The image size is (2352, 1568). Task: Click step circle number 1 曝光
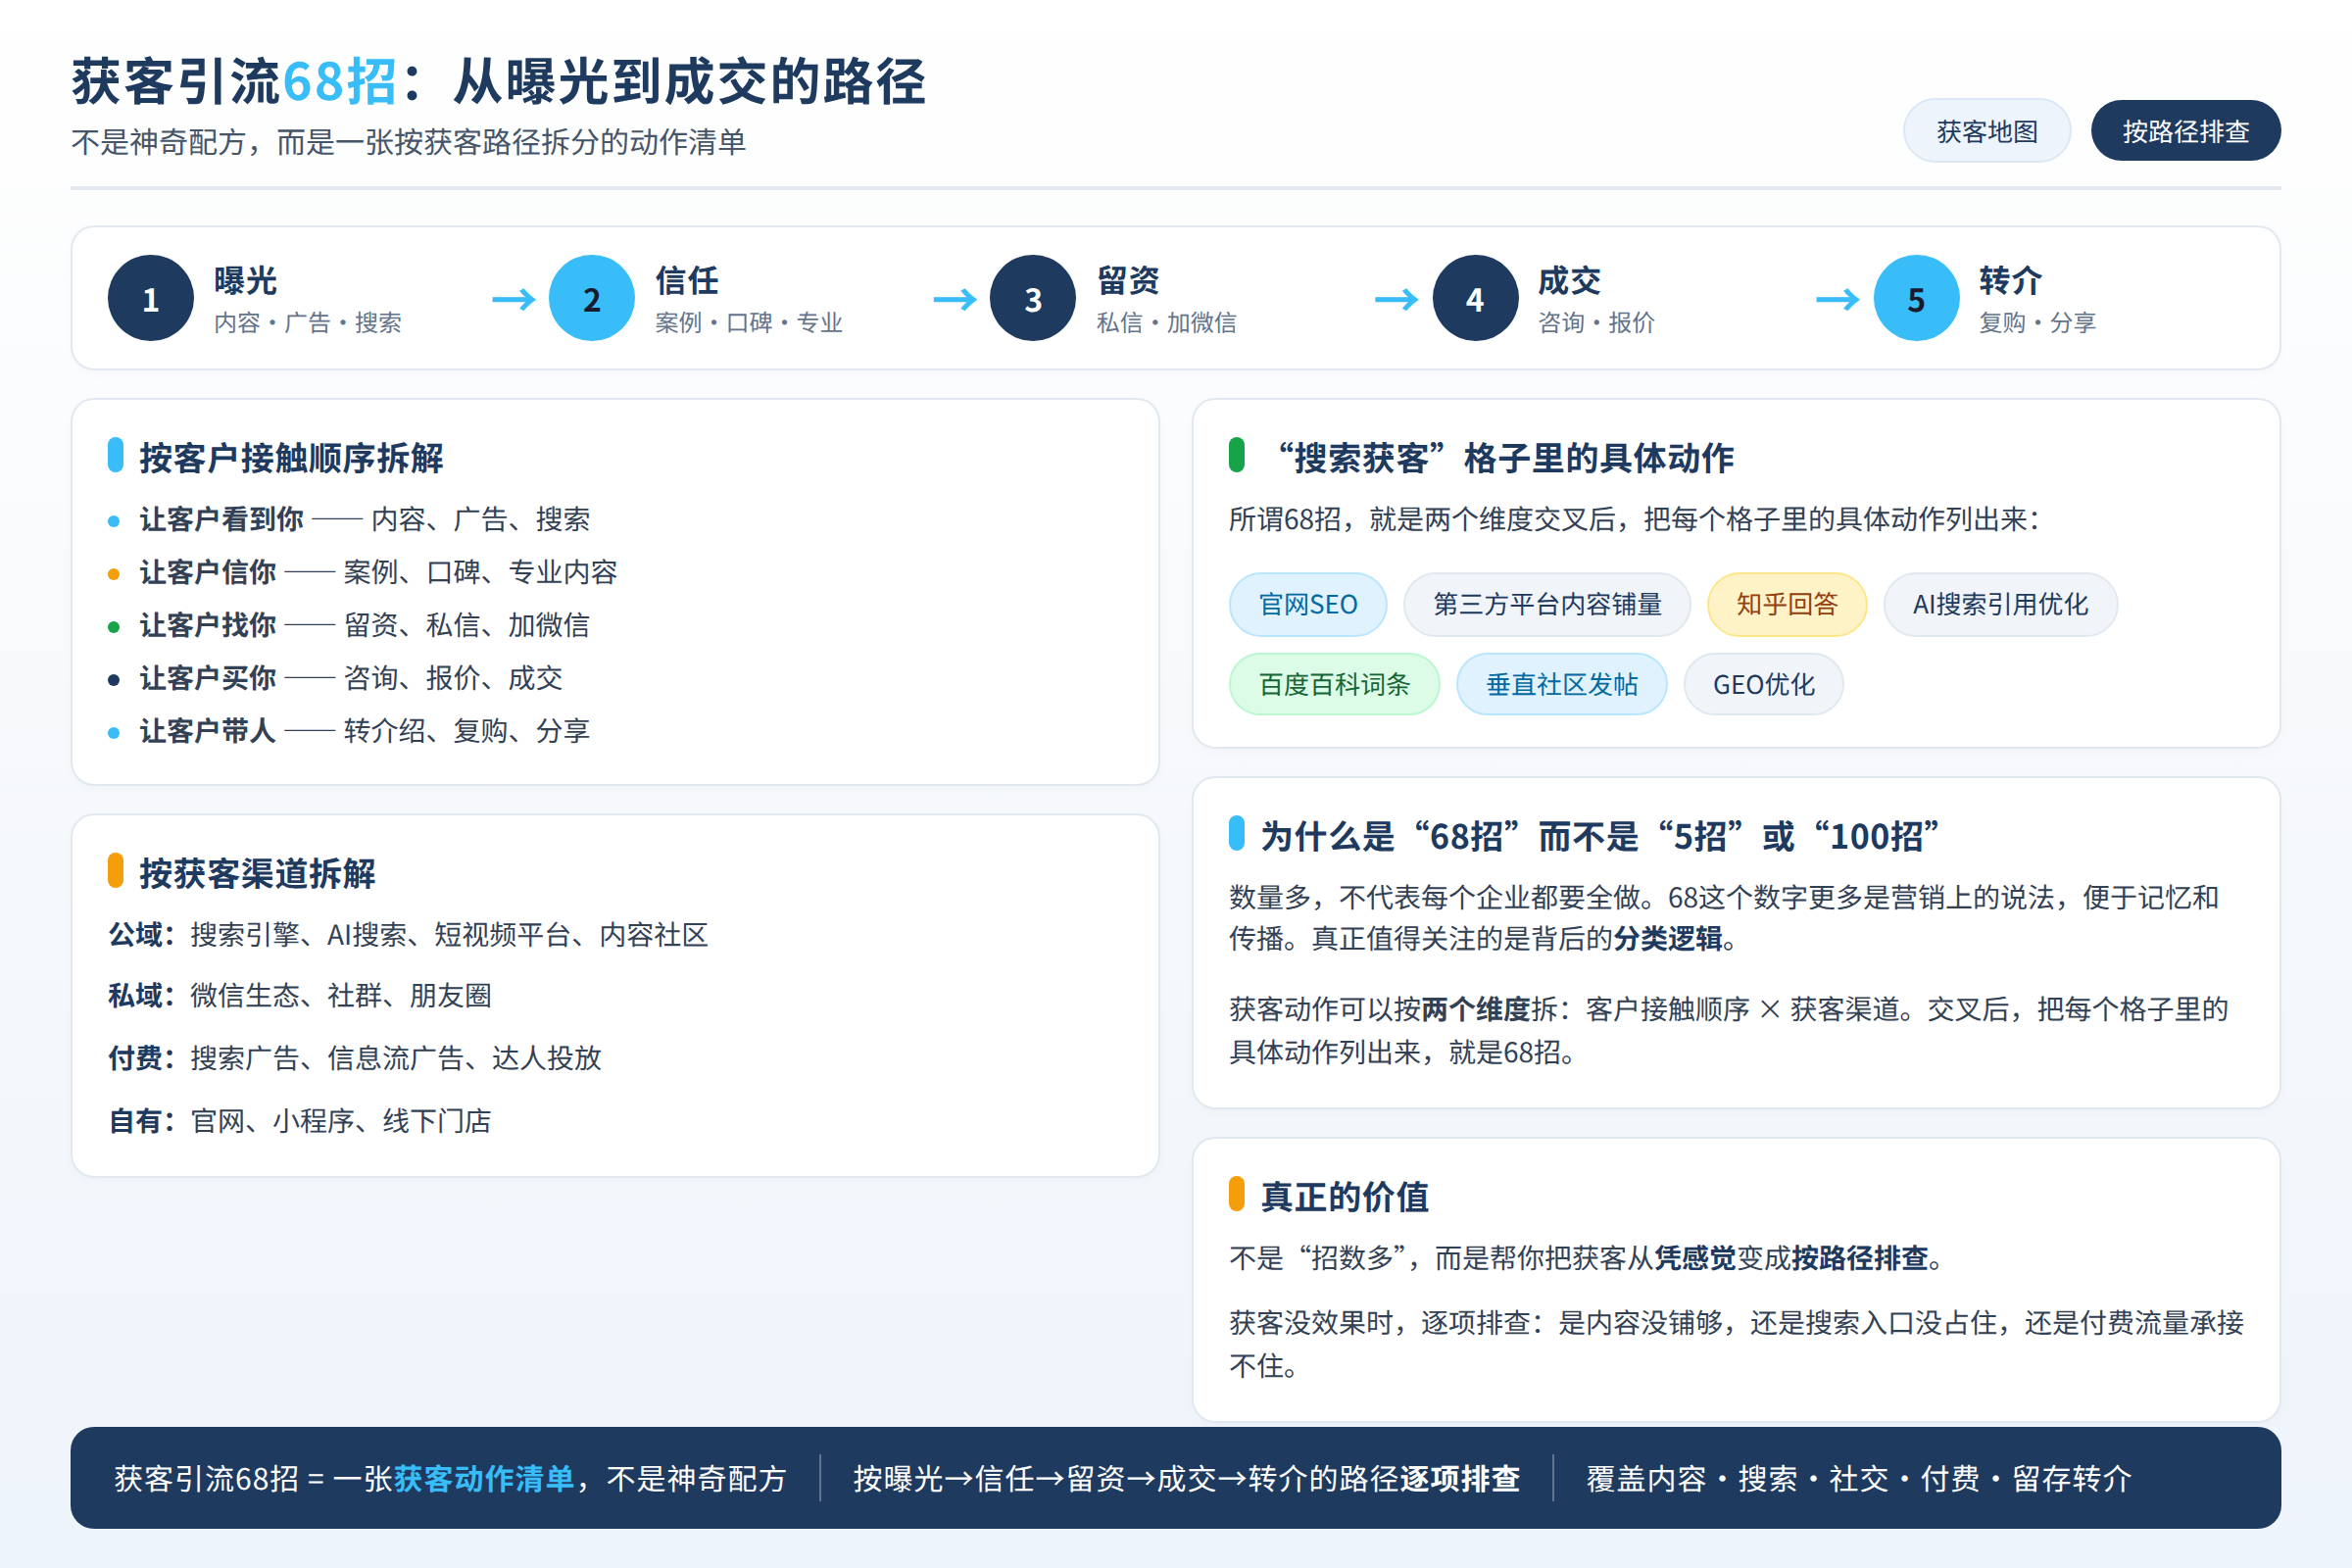[151, 298]
